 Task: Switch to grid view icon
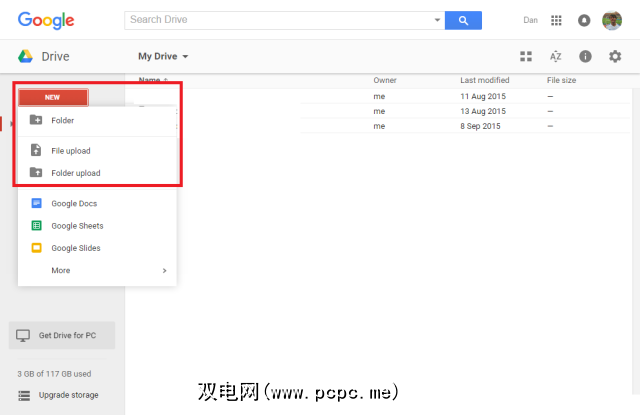(526, 56)
